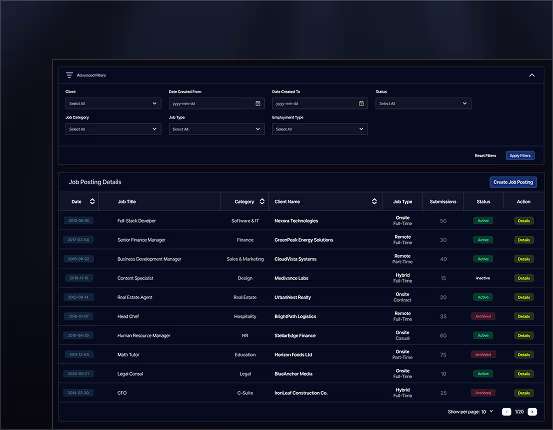Open Details for Head Chef row
Screen dimensions: 553x430
tap(524, 316)
